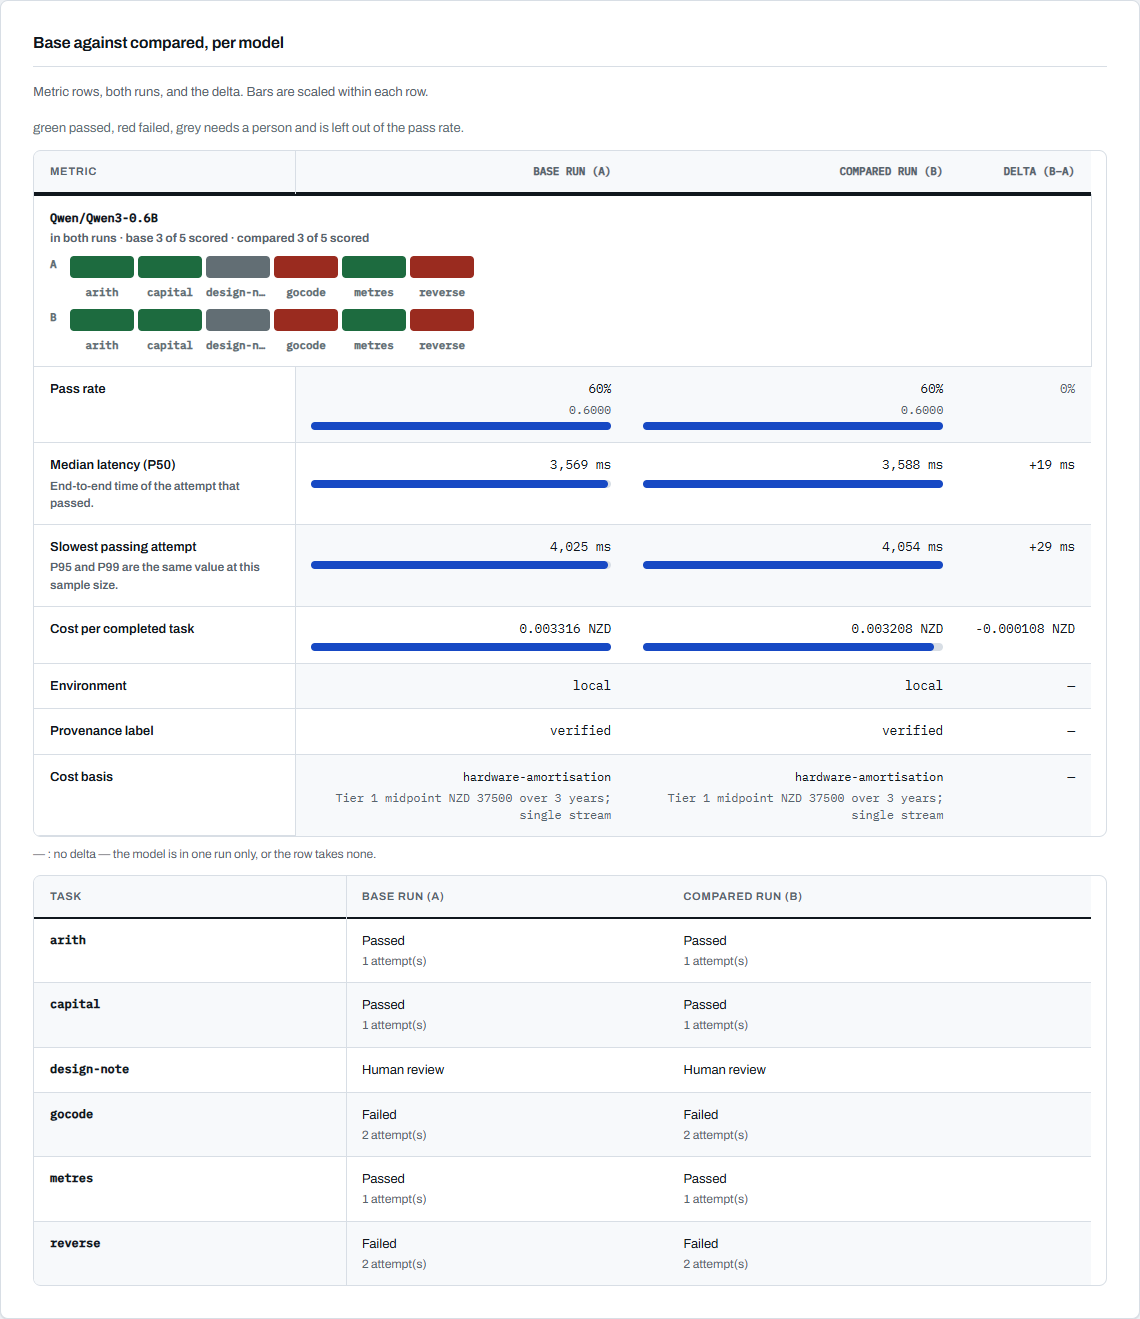The height and width of the screenshot is (1319, 1140).
Task: Click the Pass rate row label
Action: point(78,389)
